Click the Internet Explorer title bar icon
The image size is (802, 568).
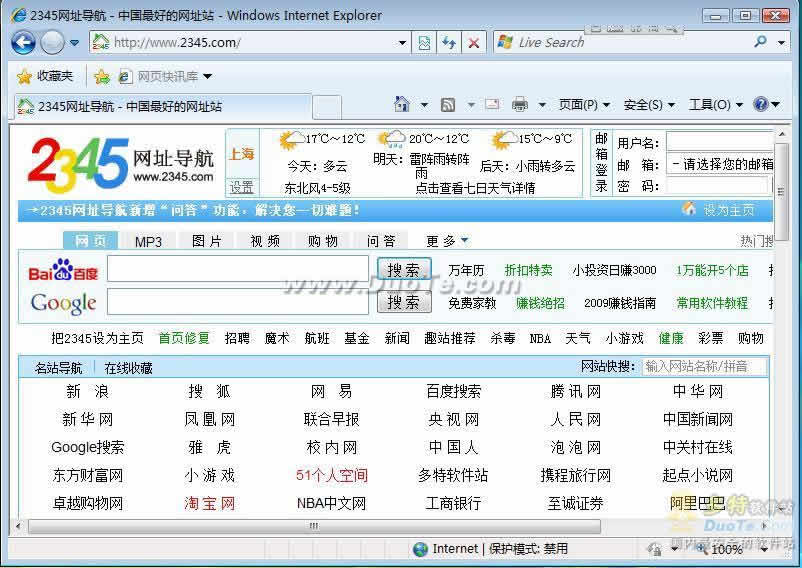[18, 15]
